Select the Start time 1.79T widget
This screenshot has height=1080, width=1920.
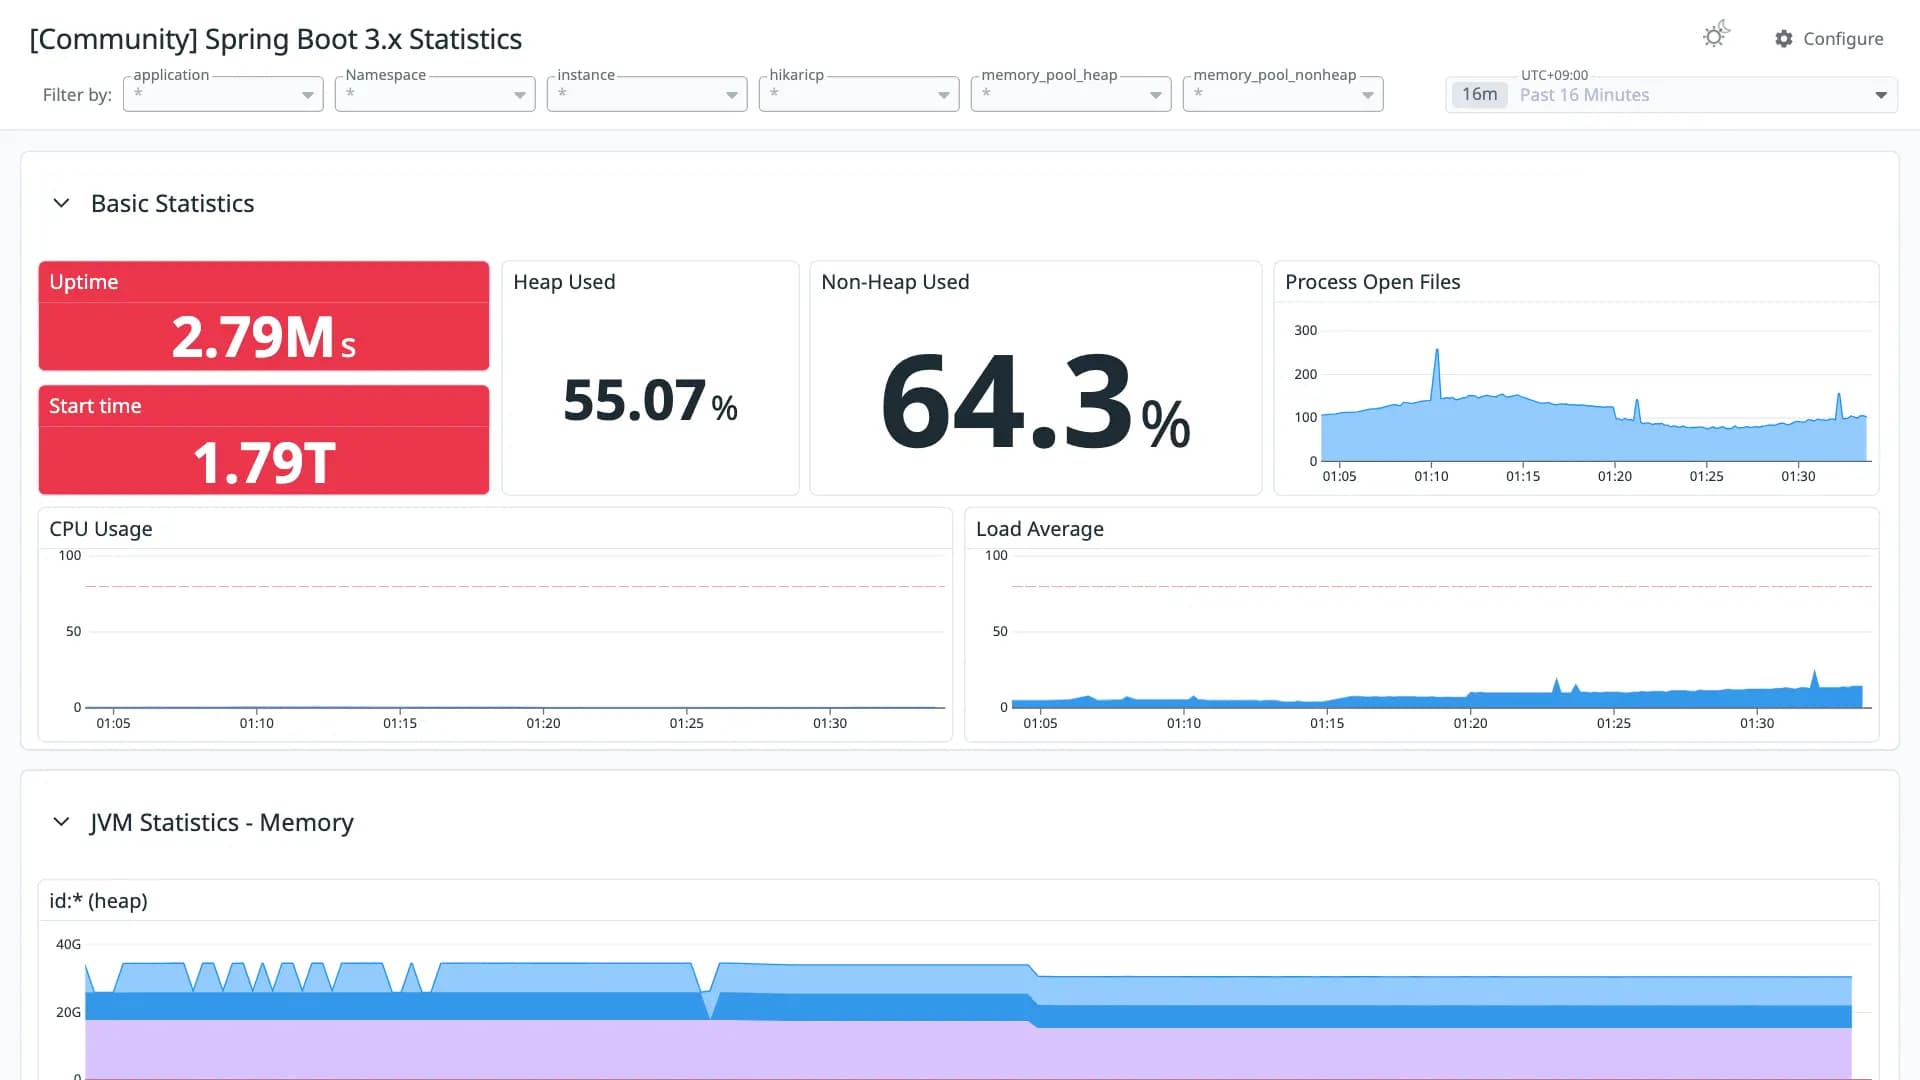click(x=264, y=440)
